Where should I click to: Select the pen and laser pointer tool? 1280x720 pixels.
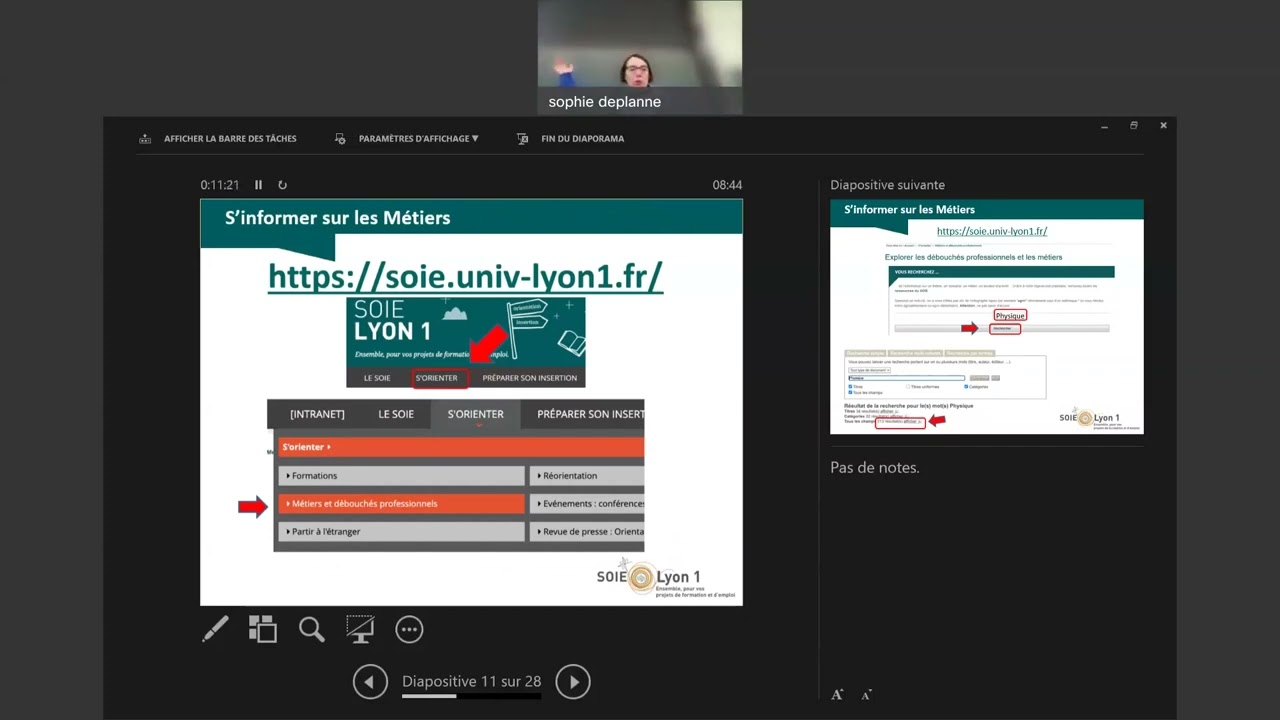[x=215, y=629]
